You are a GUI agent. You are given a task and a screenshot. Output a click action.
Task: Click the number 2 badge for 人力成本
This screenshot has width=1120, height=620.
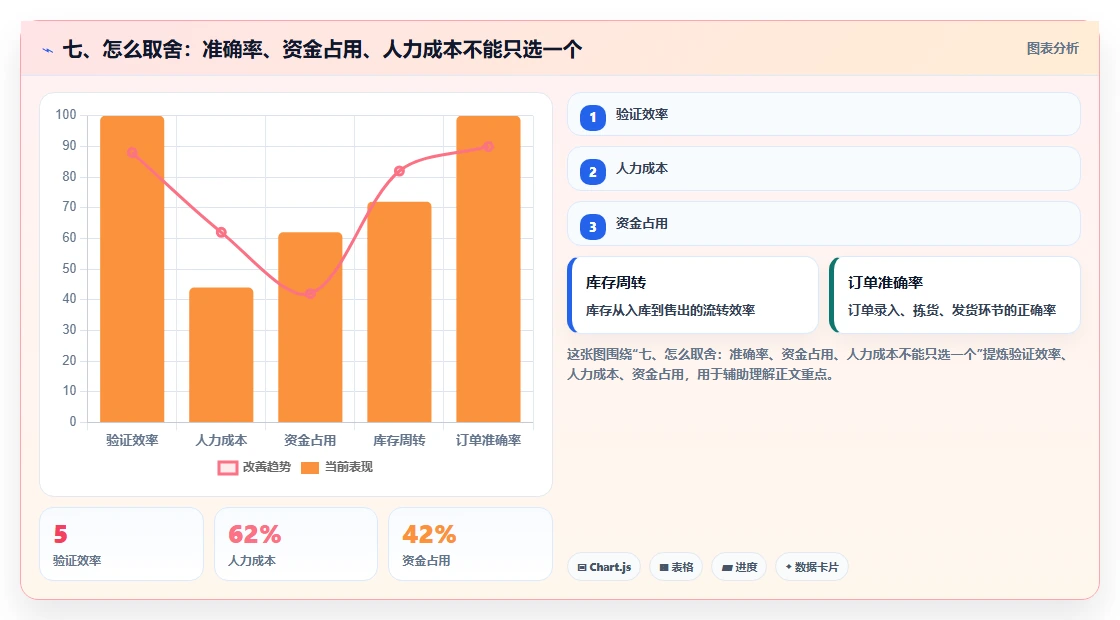pos(592,172)
